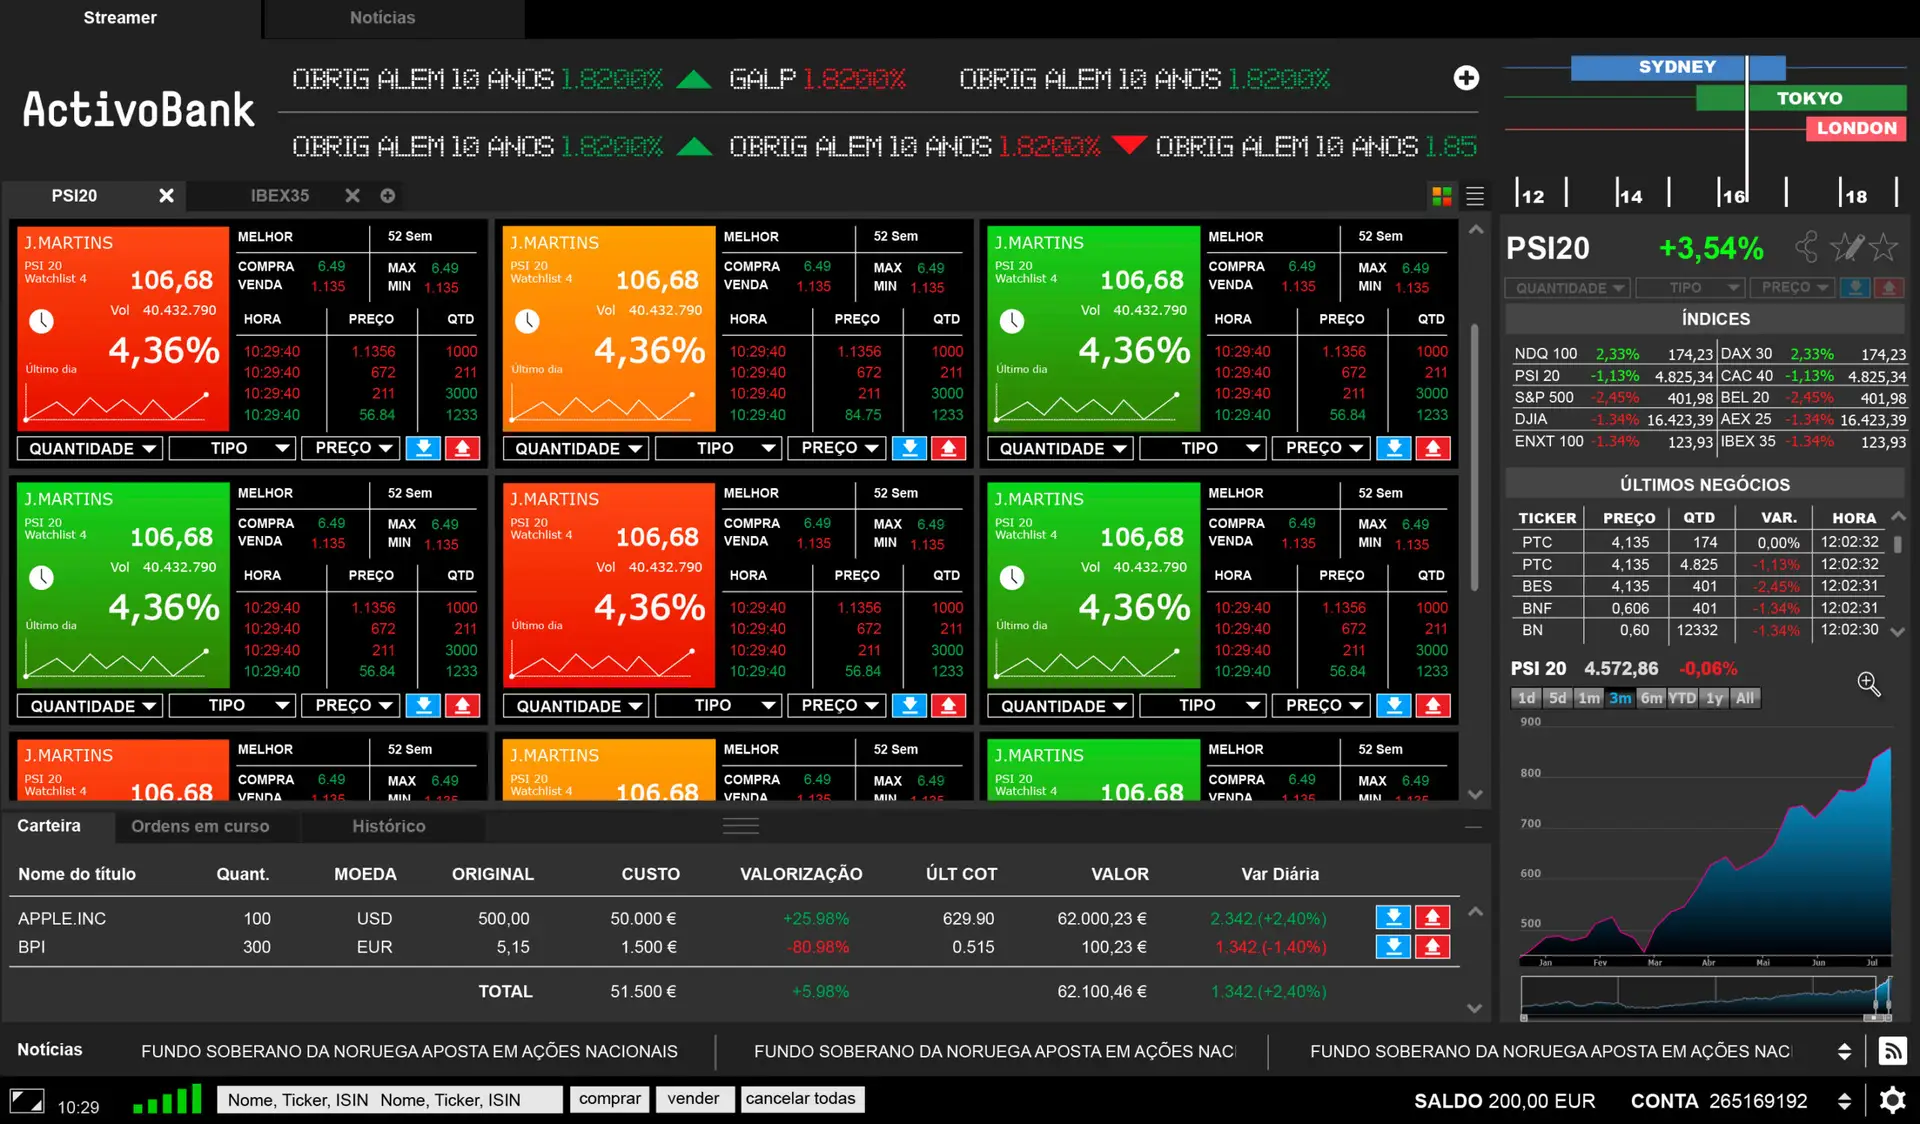Click the RSS feed icon in news bar
1920x1124 pixels.
pyautogui.click(x=1892, y=1051)
